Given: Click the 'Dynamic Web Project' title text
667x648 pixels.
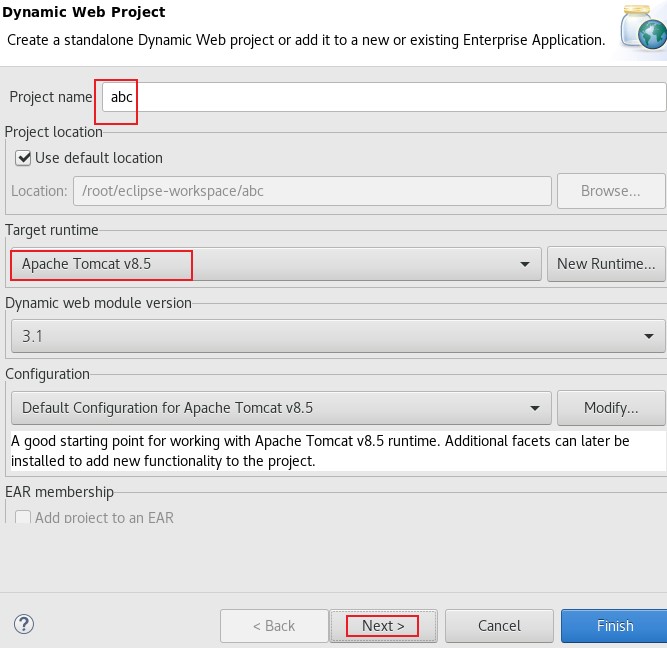Looking at the screenshot, I should [x=84, y=12].
